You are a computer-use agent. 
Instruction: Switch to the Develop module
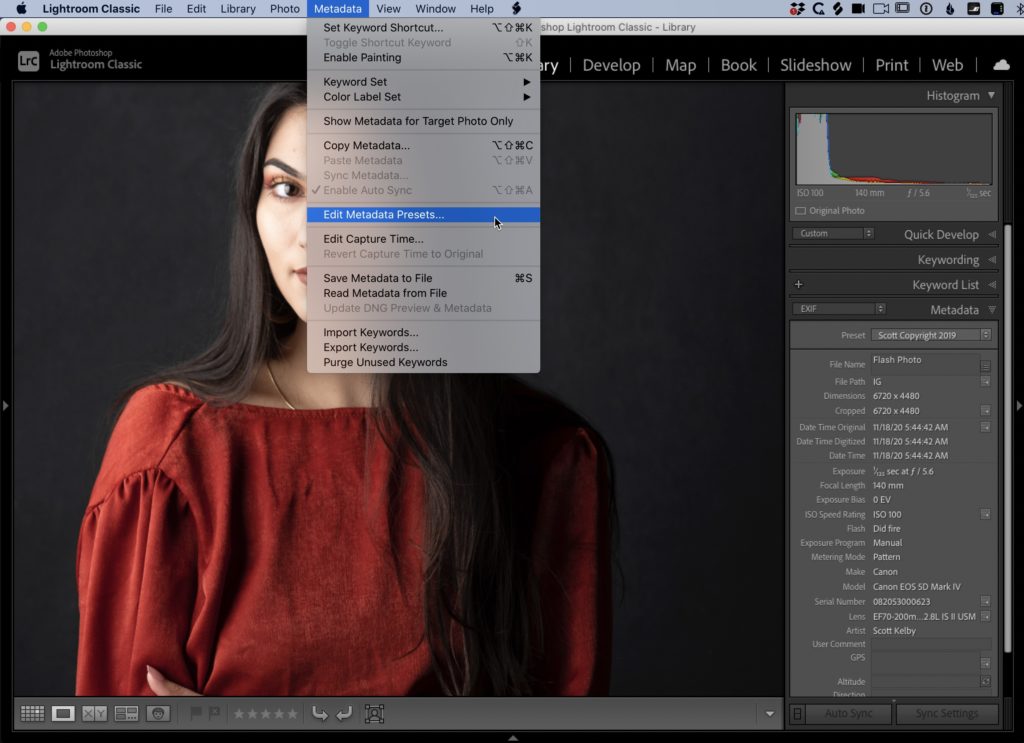(611, 65)
